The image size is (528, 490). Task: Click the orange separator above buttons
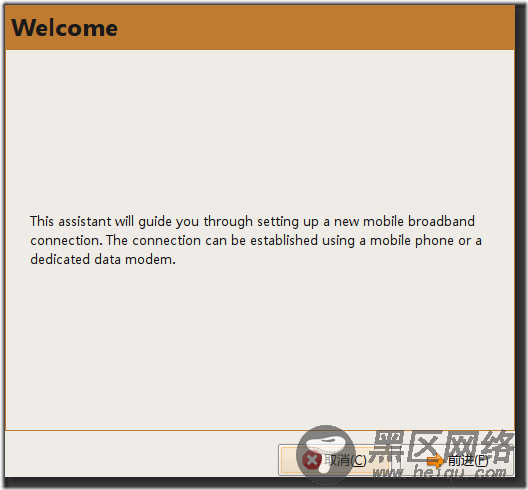[260, 430]
